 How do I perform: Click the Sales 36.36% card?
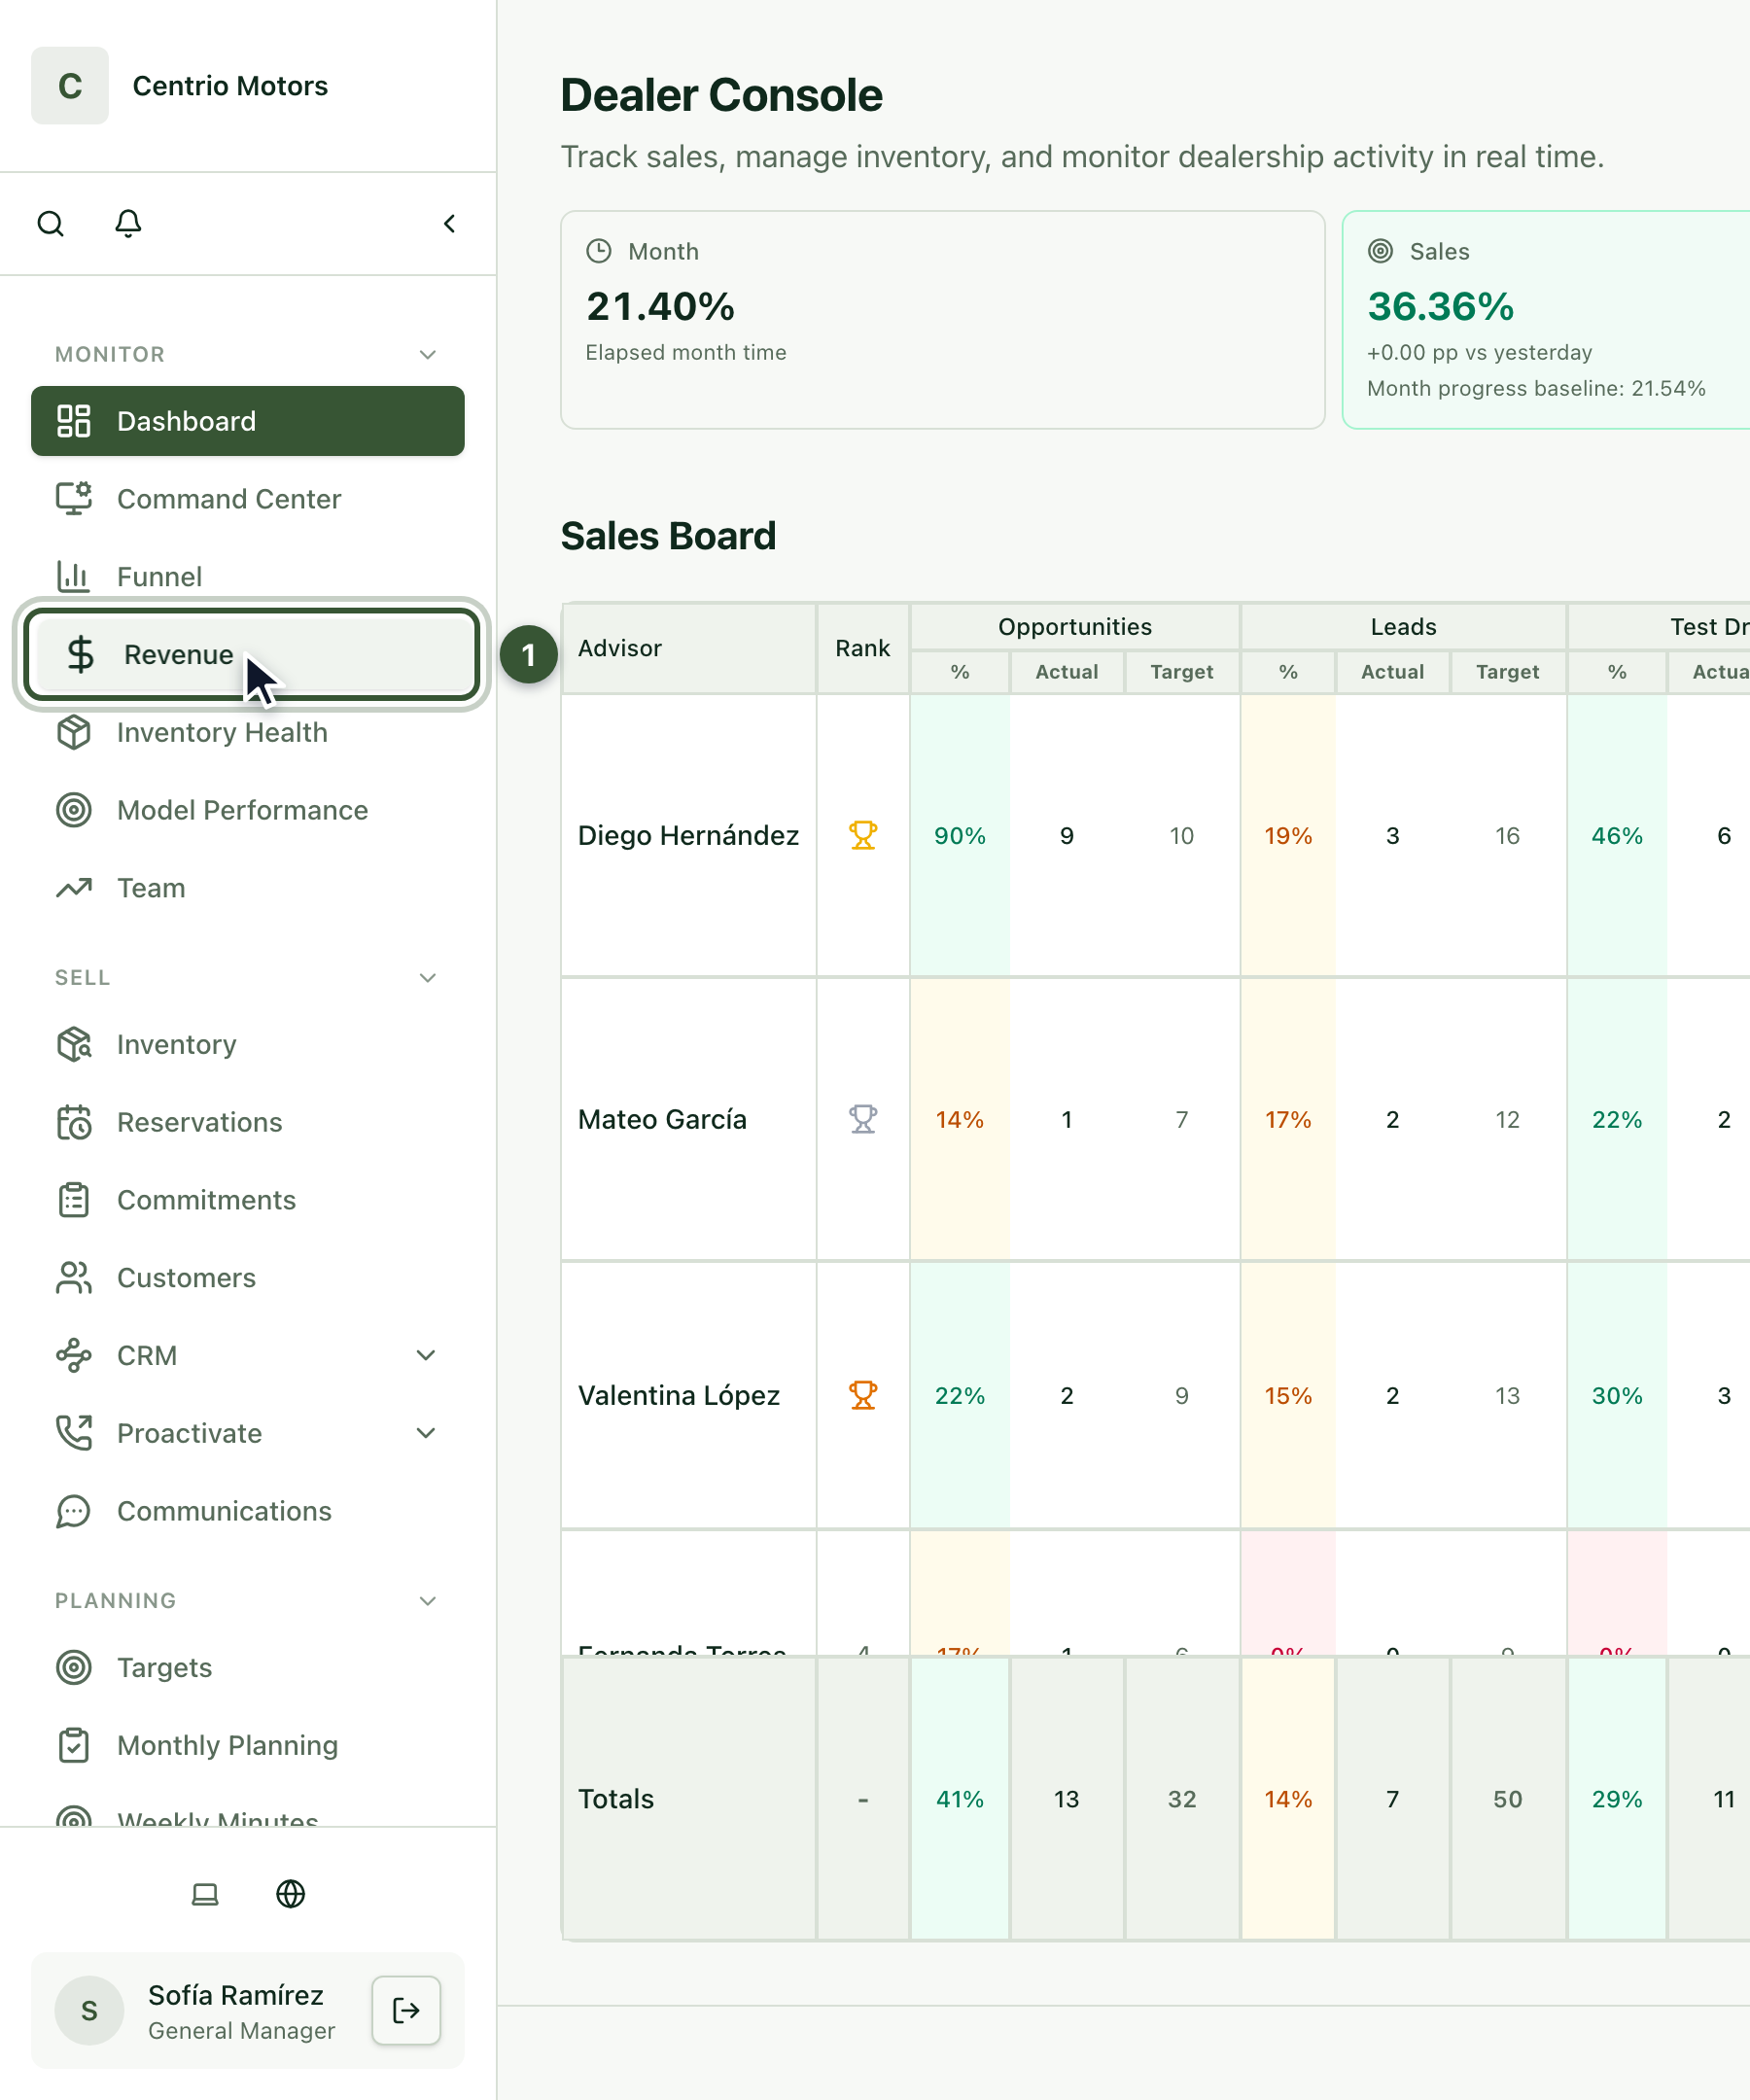(x=1546, y=320)
